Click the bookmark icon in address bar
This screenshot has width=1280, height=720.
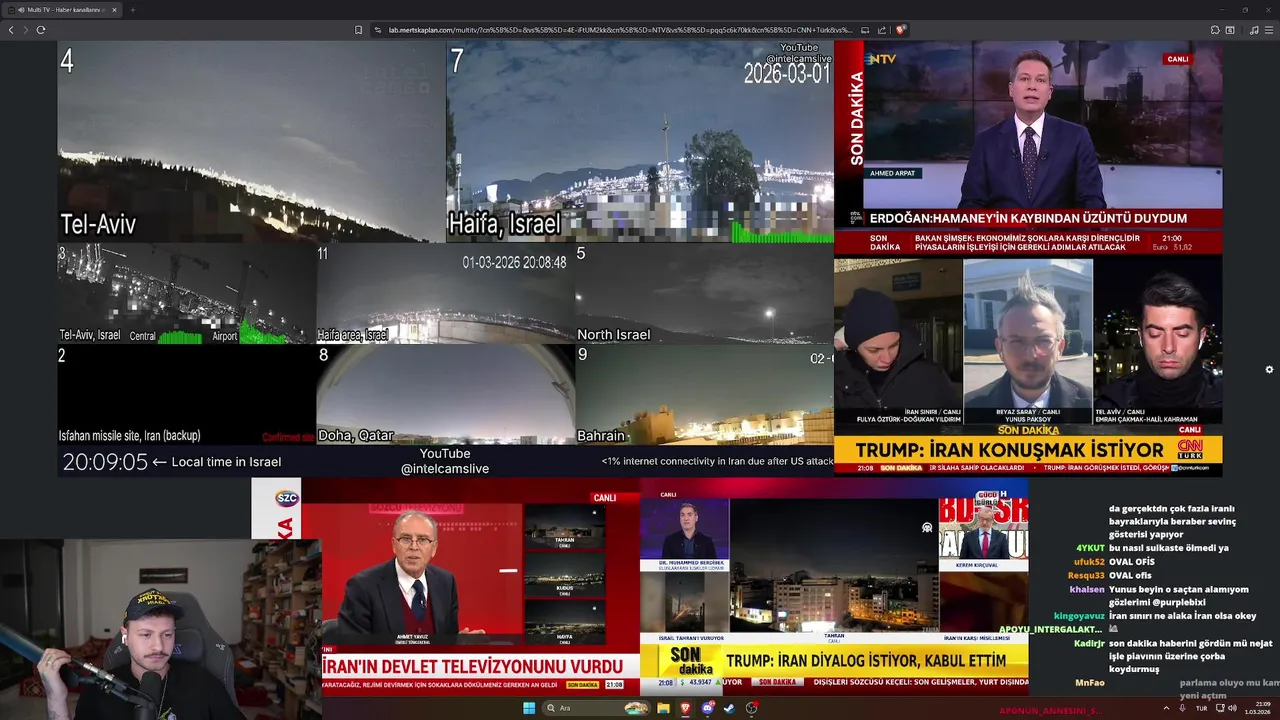pyautogui.click(x=359, y=30)
